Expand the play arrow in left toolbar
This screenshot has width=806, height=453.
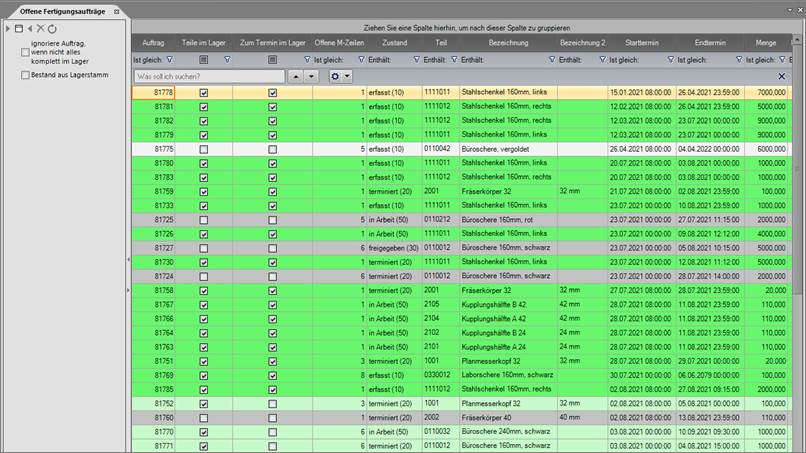(8, 28)
